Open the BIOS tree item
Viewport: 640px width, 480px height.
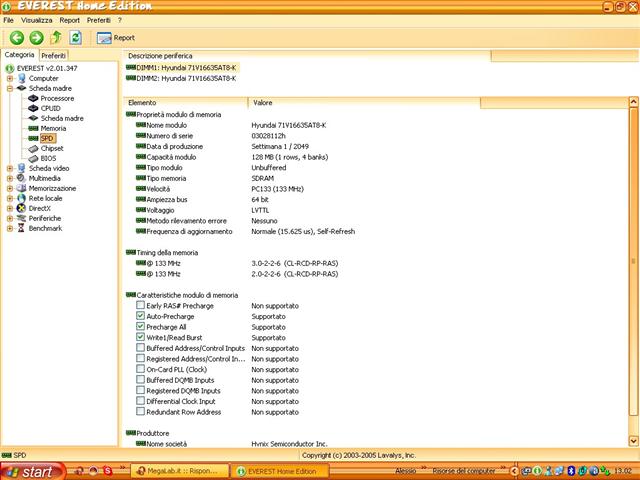tap(48, 158)
